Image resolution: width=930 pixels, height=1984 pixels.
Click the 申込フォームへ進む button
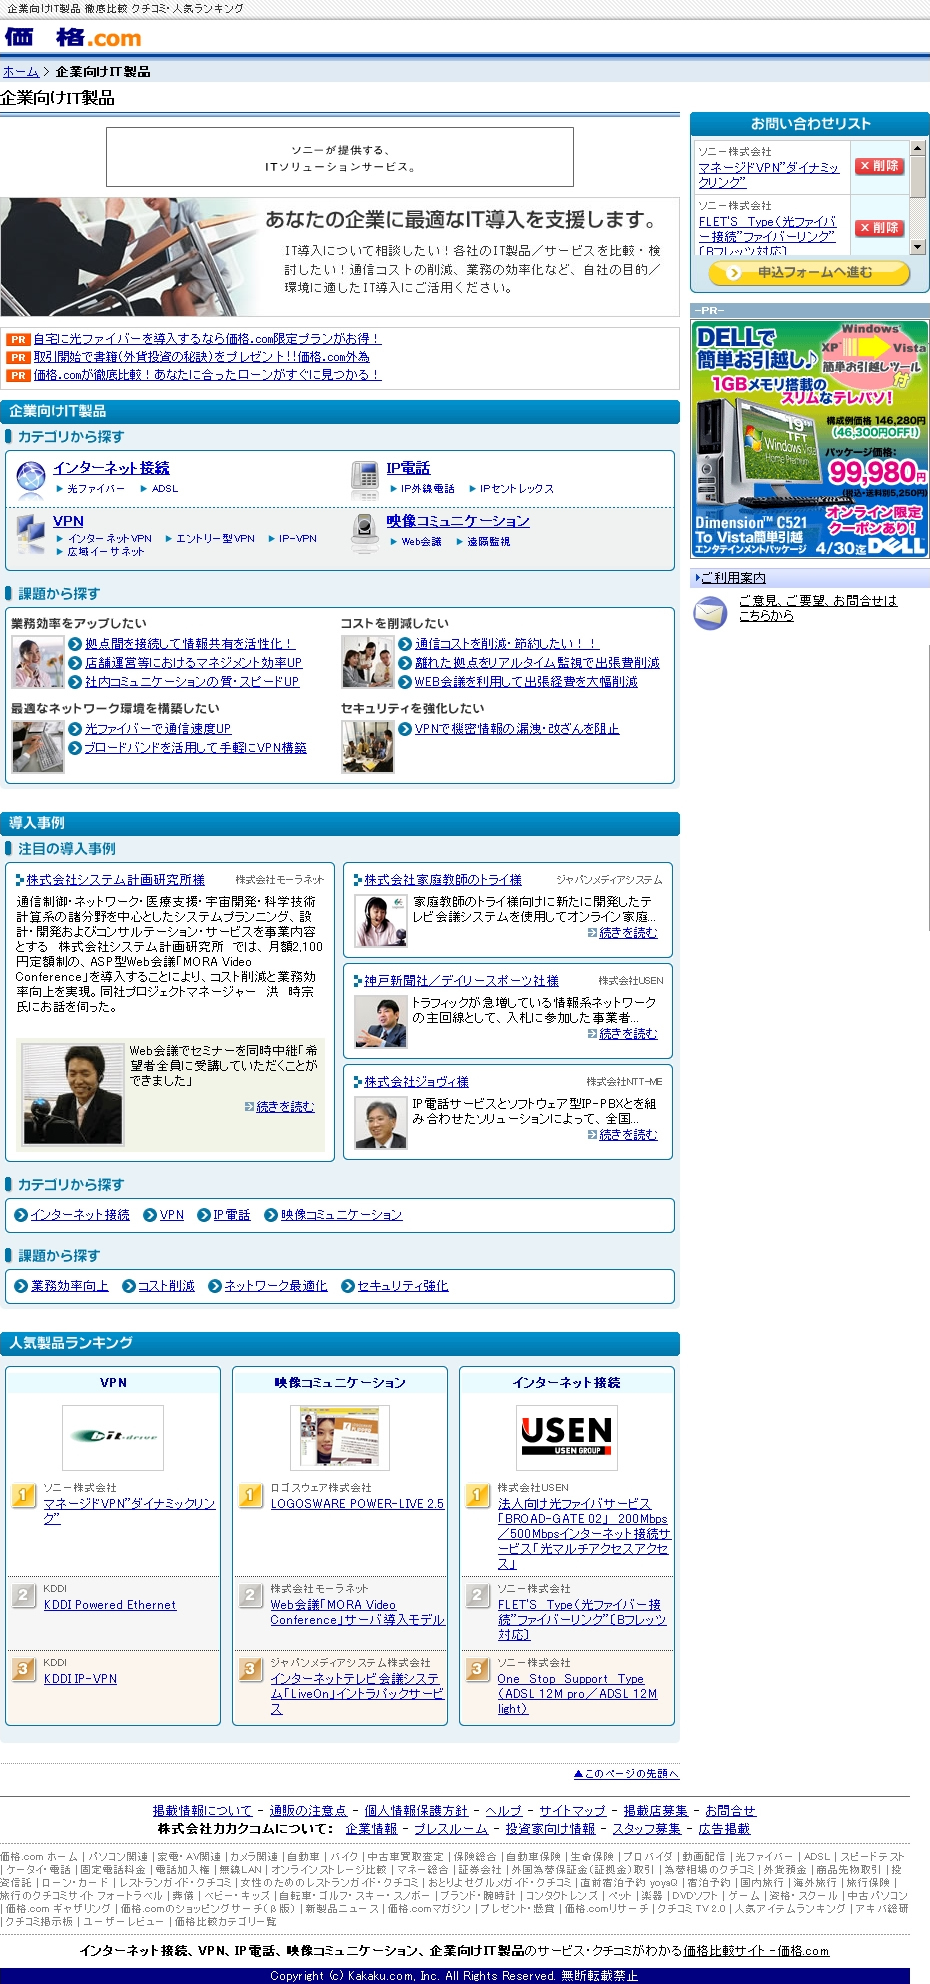[x=810, y=272]
